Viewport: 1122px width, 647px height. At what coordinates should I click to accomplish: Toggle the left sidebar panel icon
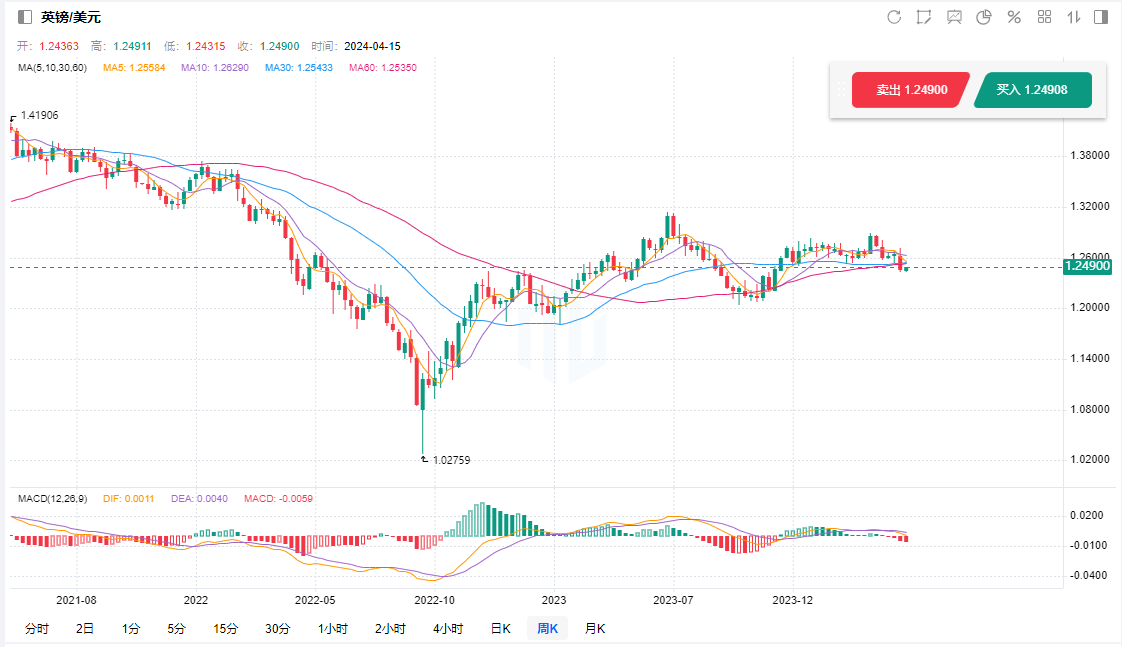[x=25, y=17]
